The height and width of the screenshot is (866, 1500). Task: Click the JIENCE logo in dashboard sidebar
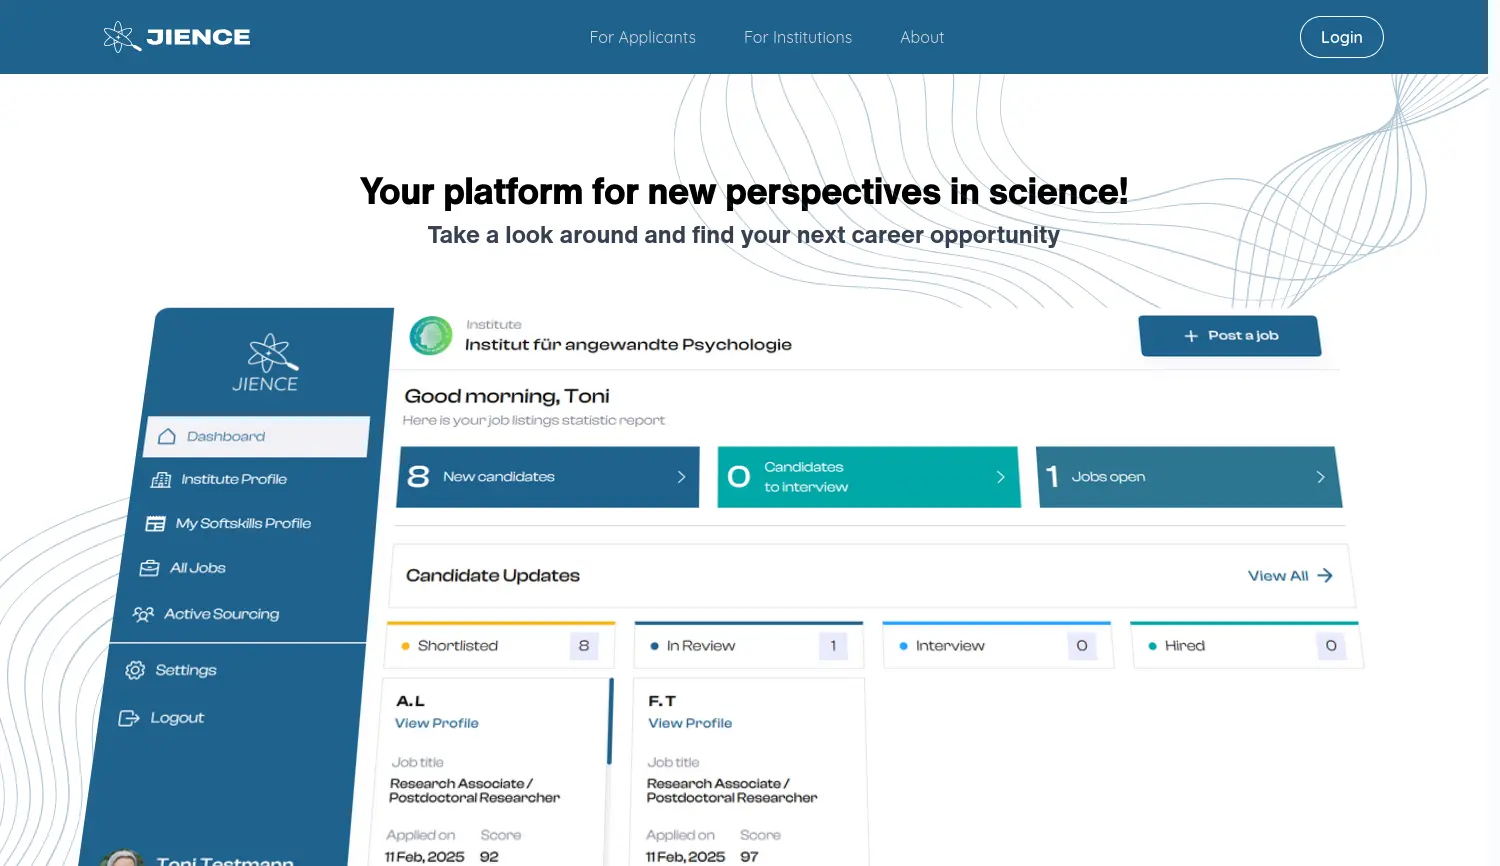[x=267, y=363]
